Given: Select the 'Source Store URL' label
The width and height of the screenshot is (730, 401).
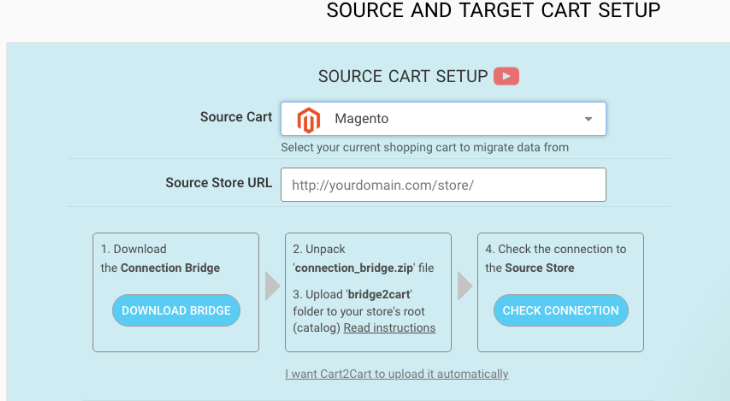Looking at the screenshot, I should click(219, 183).
